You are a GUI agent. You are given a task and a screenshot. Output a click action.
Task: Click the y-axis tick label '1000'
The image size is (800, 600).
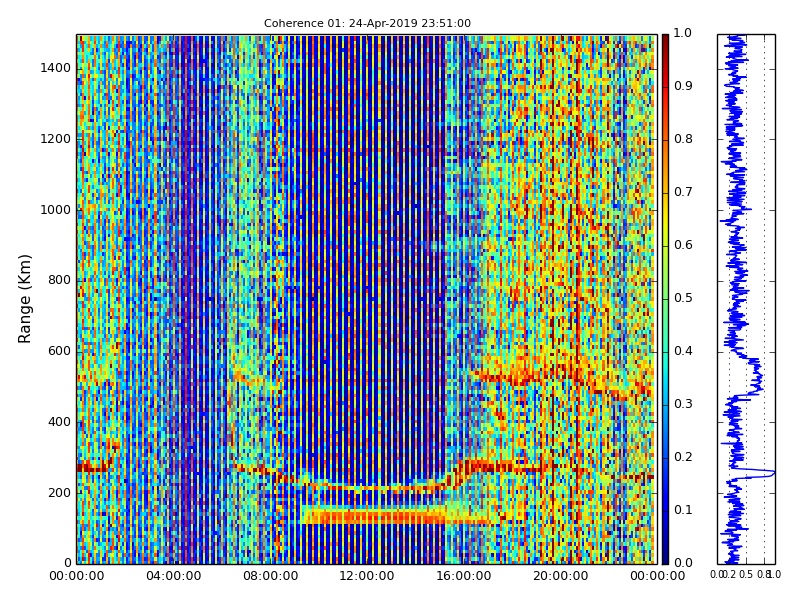(56, 210)
